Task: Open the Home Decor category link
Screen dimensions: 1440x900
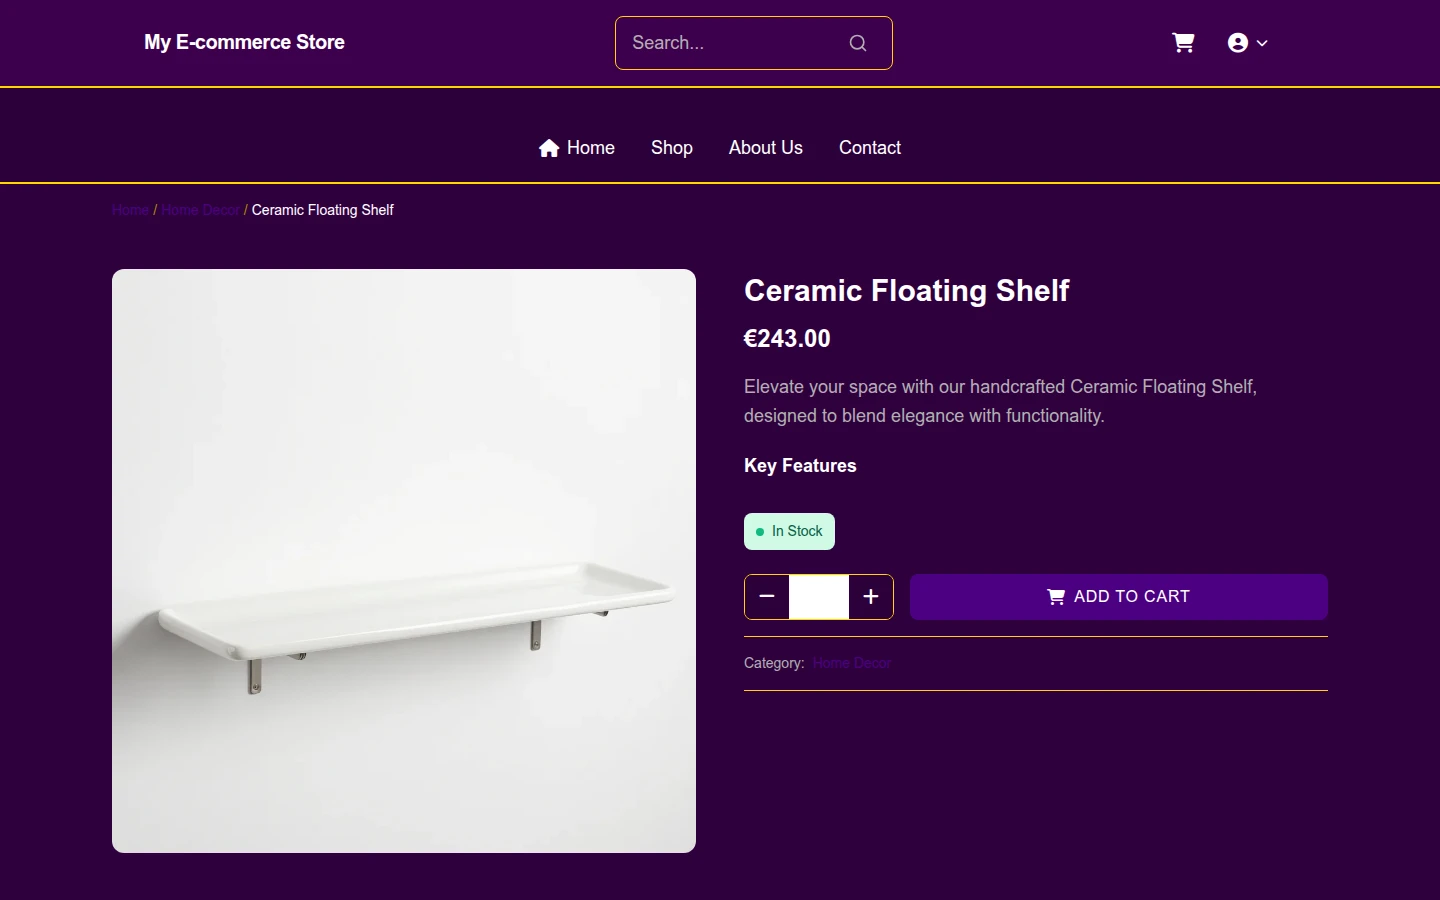Action: coord(852,663)
